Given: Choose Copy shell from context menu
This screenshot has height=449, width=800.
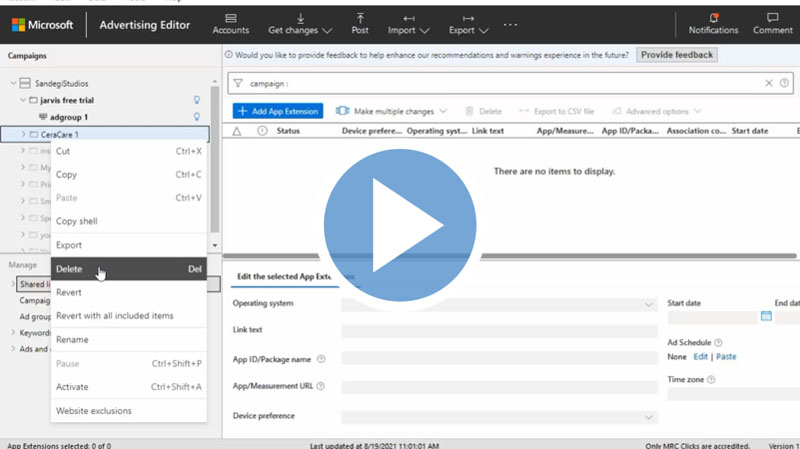Looking at the screenshot, I should [x=129, y=221].
